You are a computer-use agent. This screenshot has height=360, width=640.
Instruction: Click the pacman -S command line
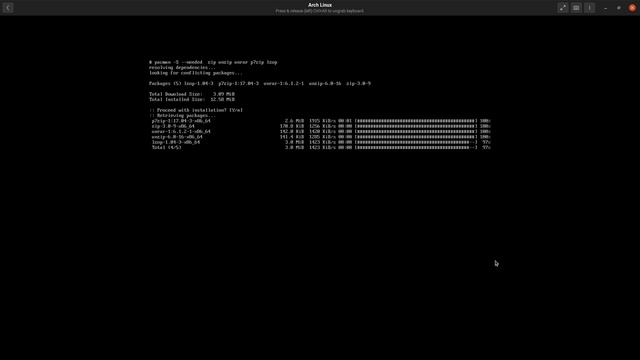point(213,62)
